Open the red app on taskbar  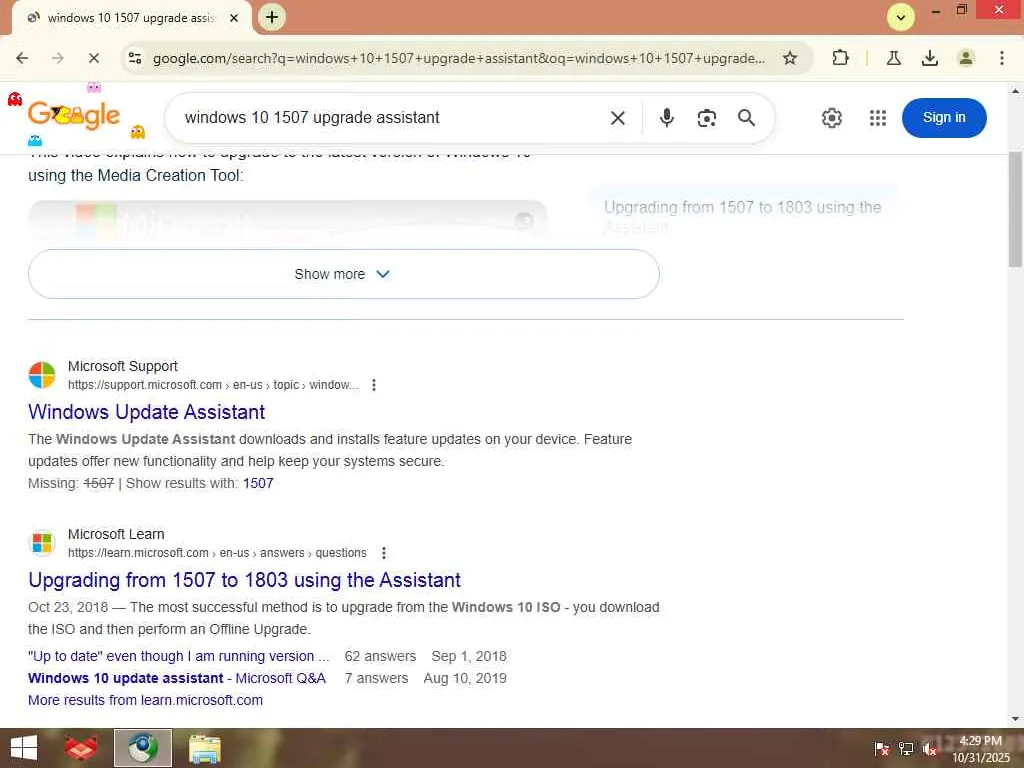[81, 748]
